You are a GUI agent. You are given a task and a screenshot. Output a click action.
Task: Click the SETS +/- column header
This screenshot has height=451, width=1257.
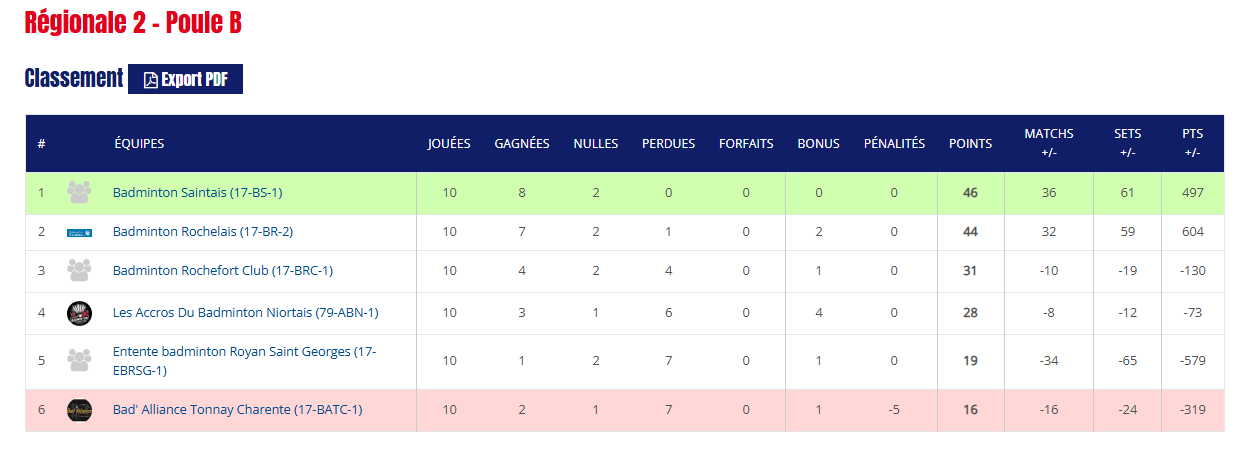pyautogui.click(x=1127, y=143)
